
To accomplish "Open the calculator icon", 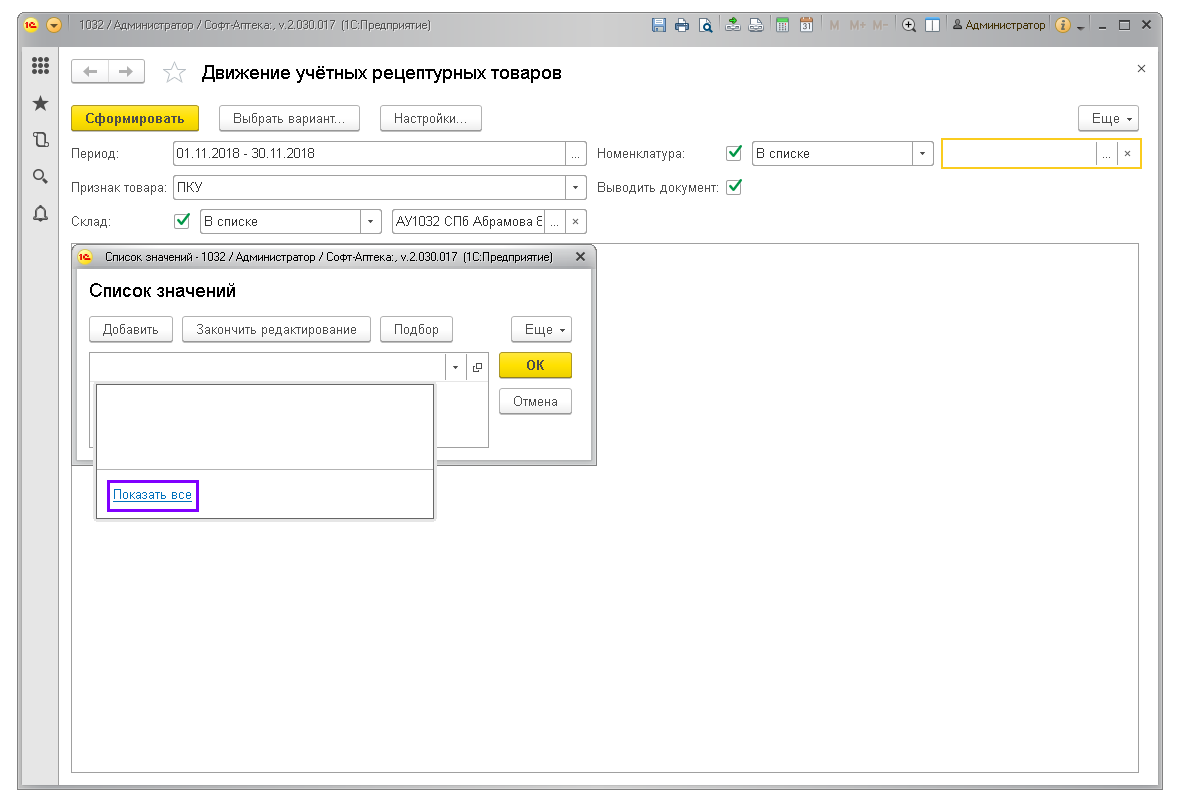I will pyautogui.click(x=782, y=25).
